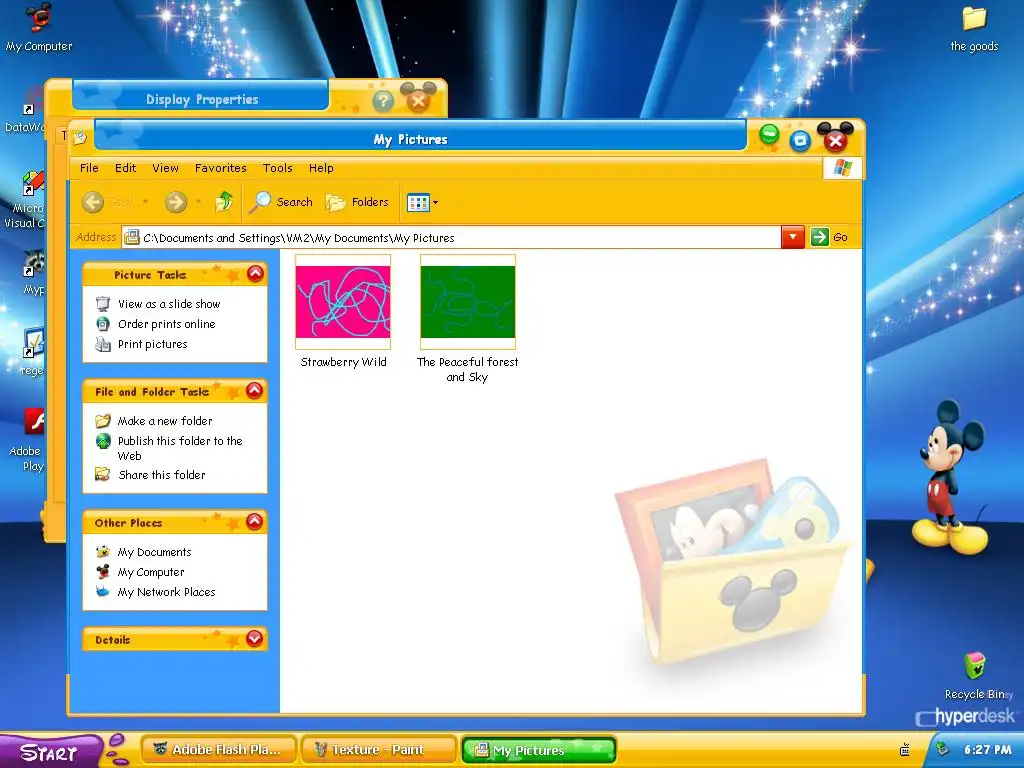Collapse the Picture Tasks panel

tap(255, 274)
